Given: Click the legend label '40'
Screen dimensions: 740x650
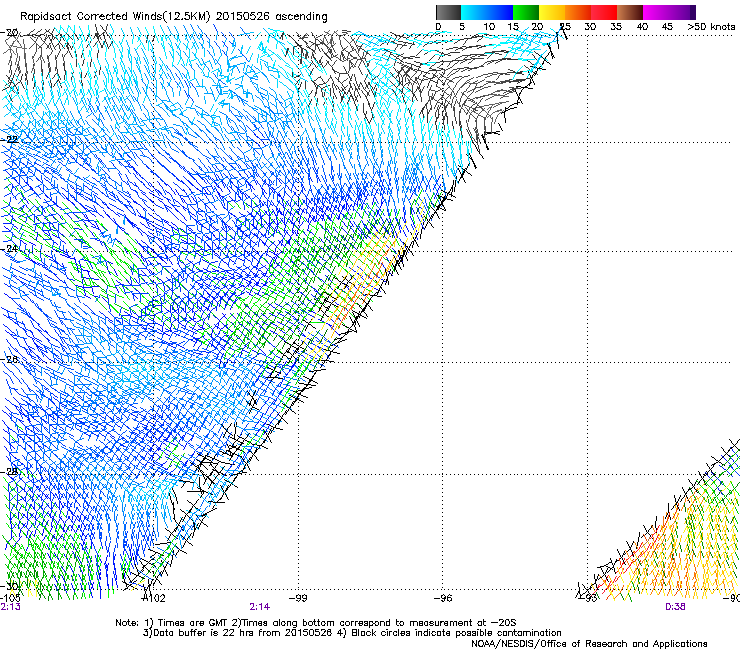Looking at the screenshot, I should coord(642,26).
